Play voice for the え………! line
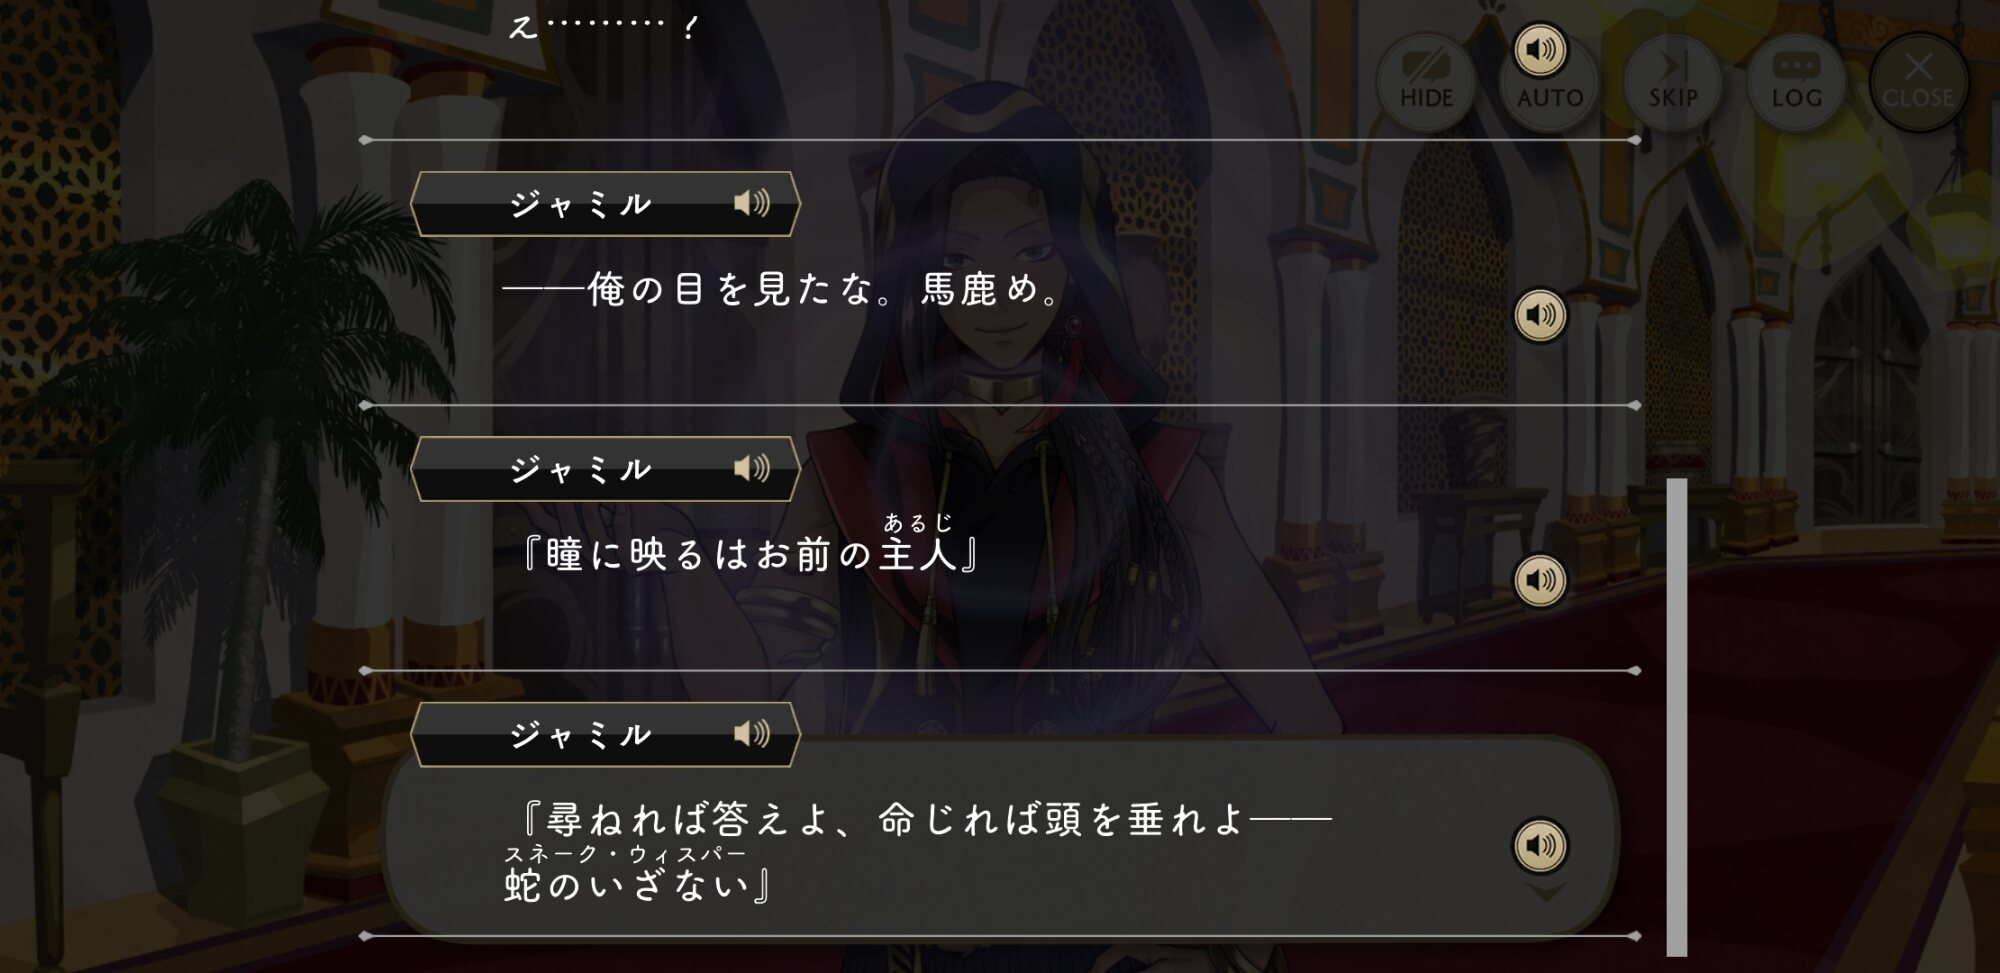Screen dimensions: 2000x973 click(1540, 50)
